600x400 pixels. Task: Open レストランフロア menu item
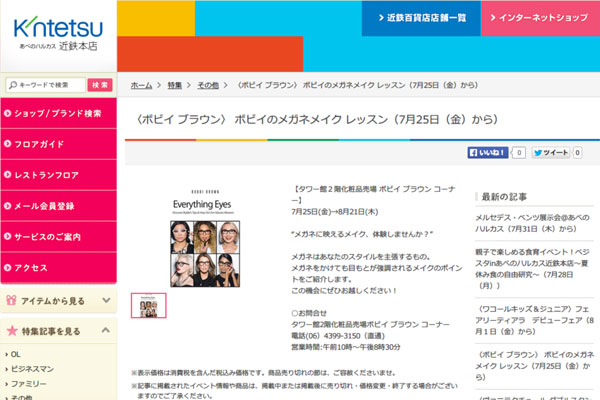pos(59,175)
